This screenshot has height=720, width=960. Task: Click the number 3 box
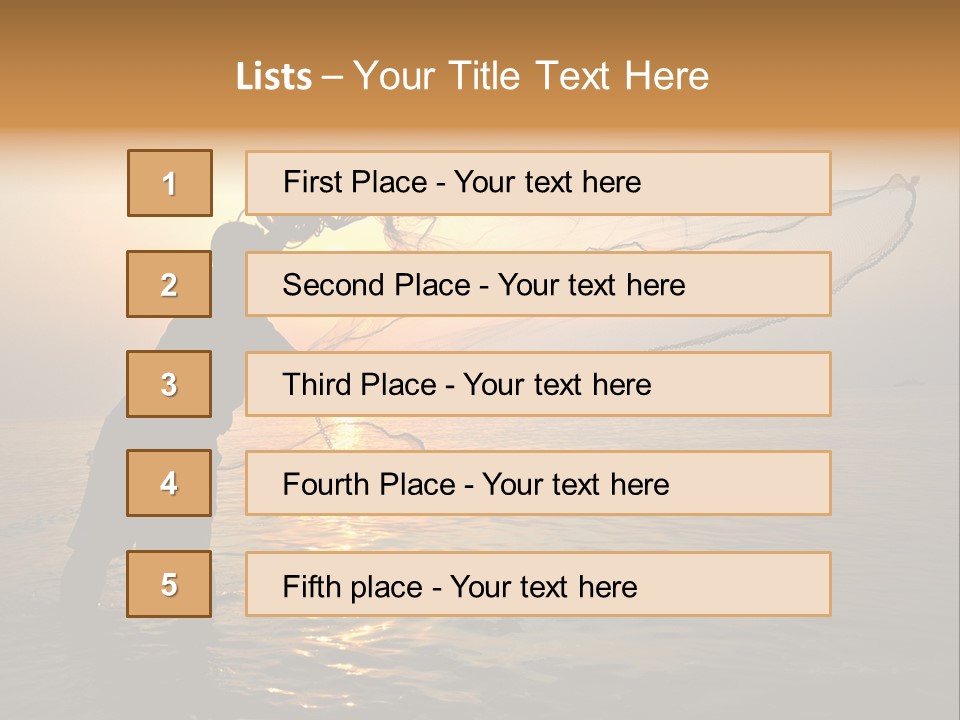pos(169,384)
